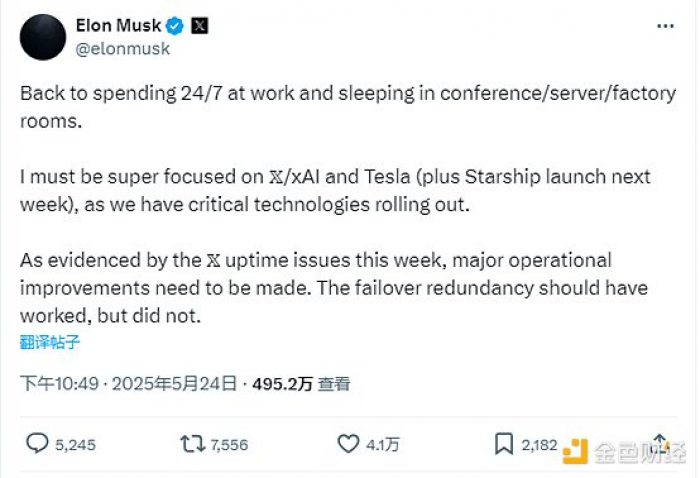This screenshot has width=700, height=478.
Task: Click the share arrow icon
Action: coord(660,443)
